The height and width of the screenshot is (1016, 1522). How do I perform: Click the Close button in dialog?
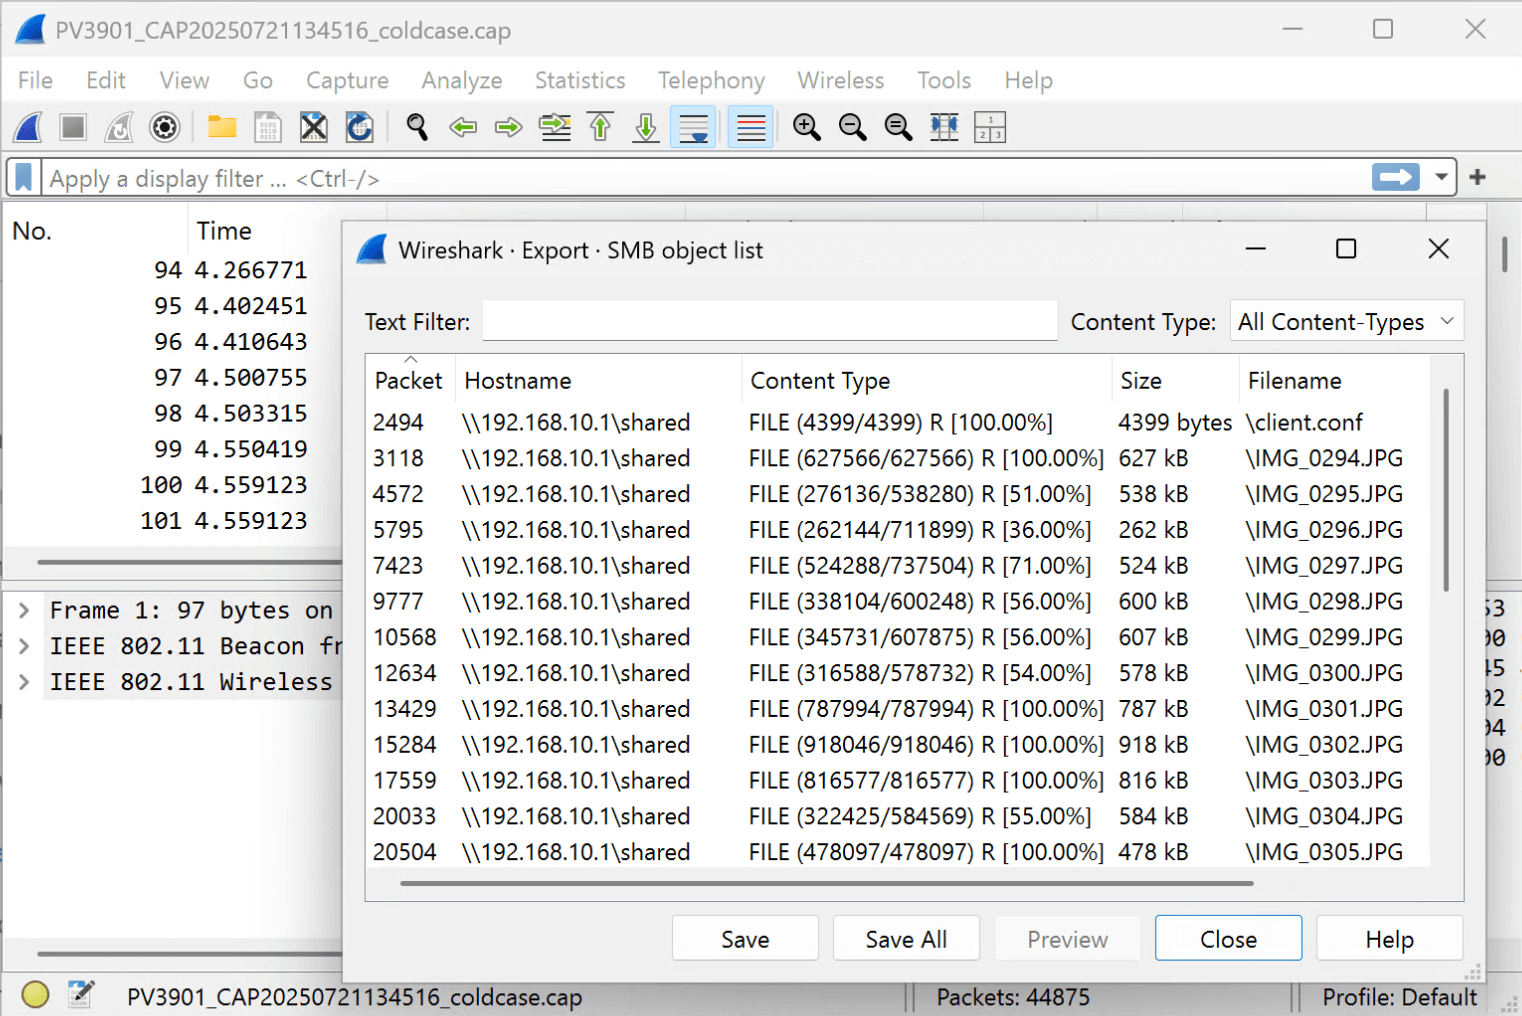(x=1228, y=938)
